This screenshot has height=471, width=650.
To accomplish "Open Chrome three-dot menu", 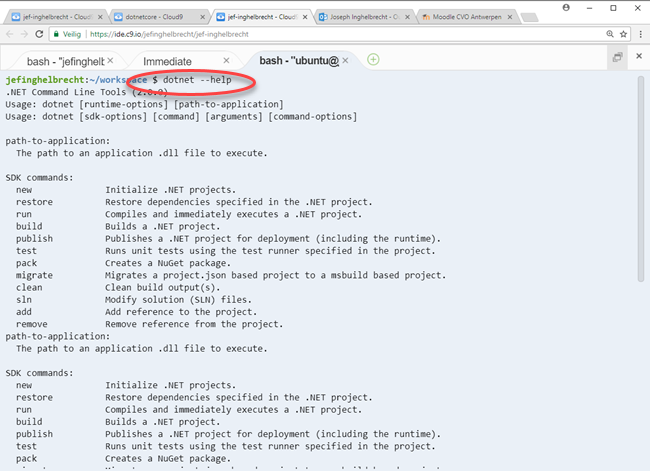I will 639,33.
